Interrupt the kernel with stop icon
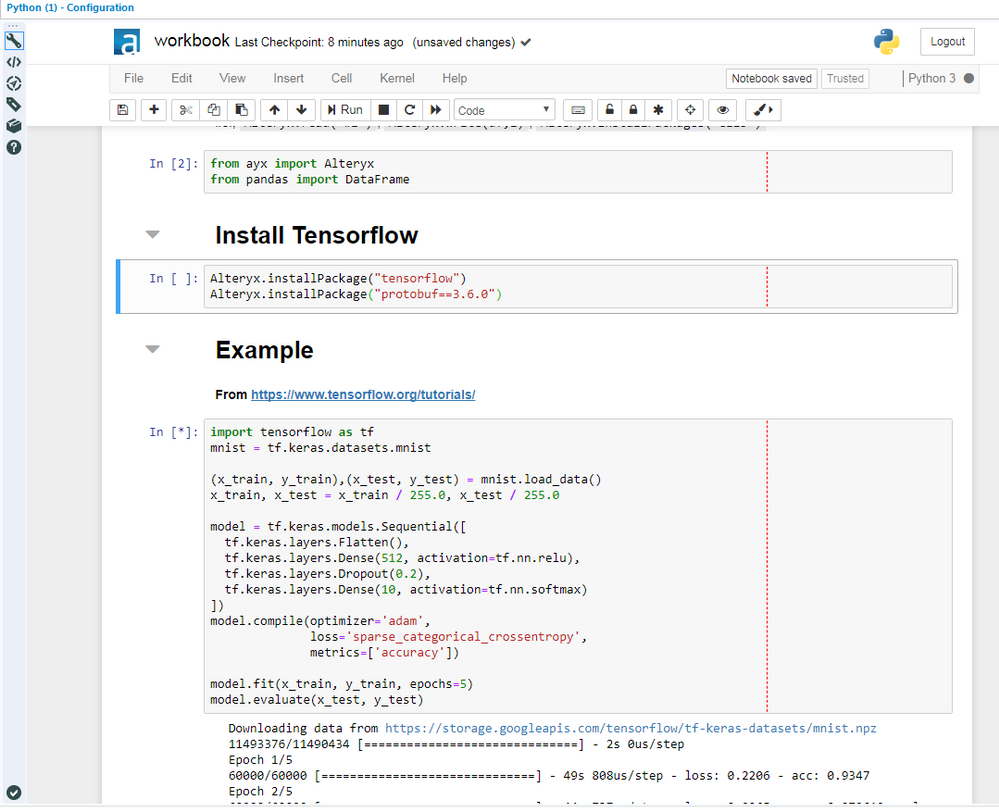Image resolution: width=999 pixels, height=810 pixels. [x=383, y=110]
